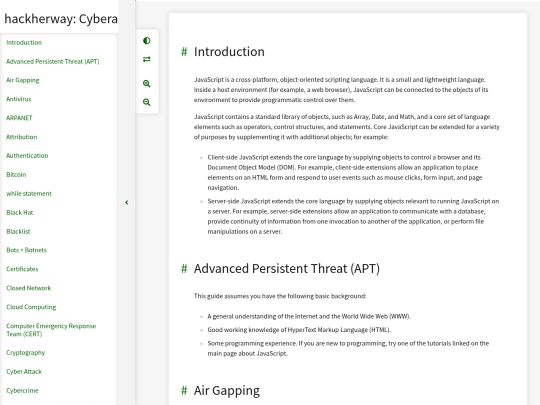Screen dimensions: 540x405
Task: Select Attribution in the sidebar list
Action: 22,137
